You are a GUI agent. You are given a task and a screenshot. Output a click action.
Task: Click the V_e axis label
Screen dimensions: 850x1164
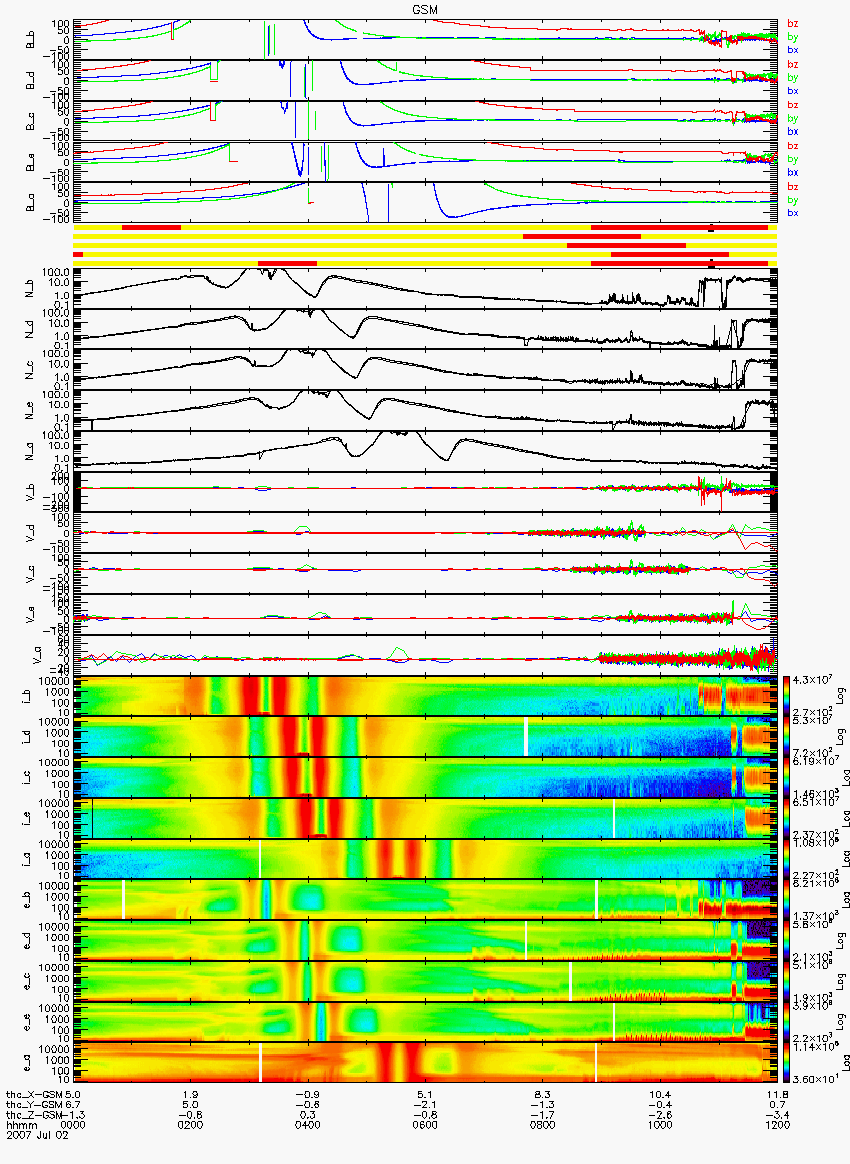tap(30, 615)
